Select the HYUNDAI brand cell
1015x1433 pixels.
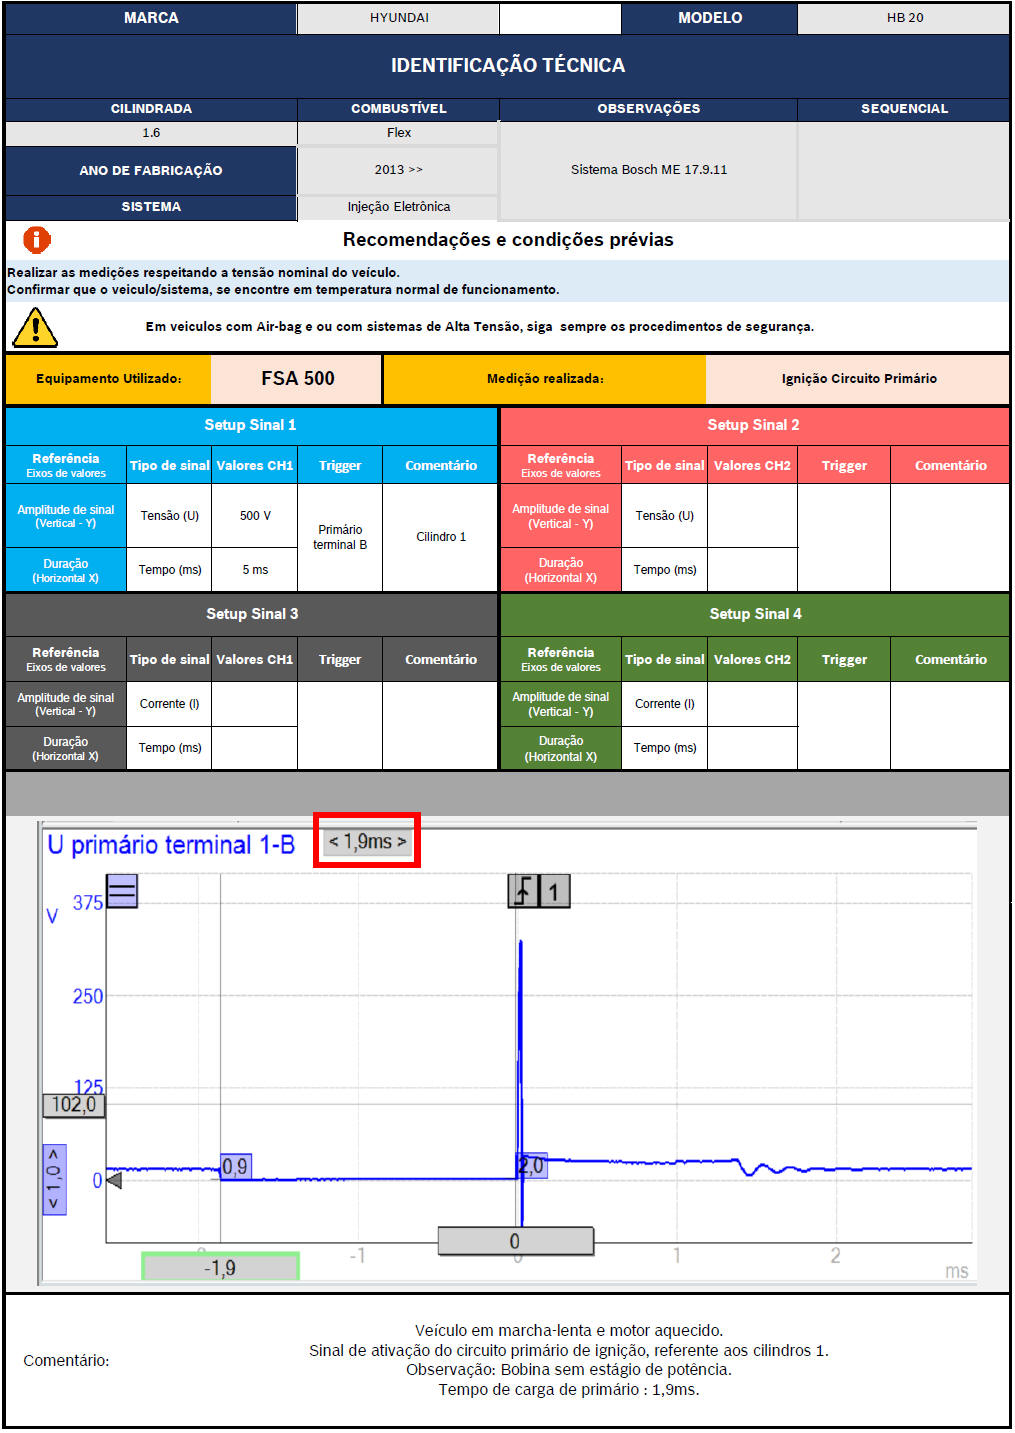coord(399,18)
